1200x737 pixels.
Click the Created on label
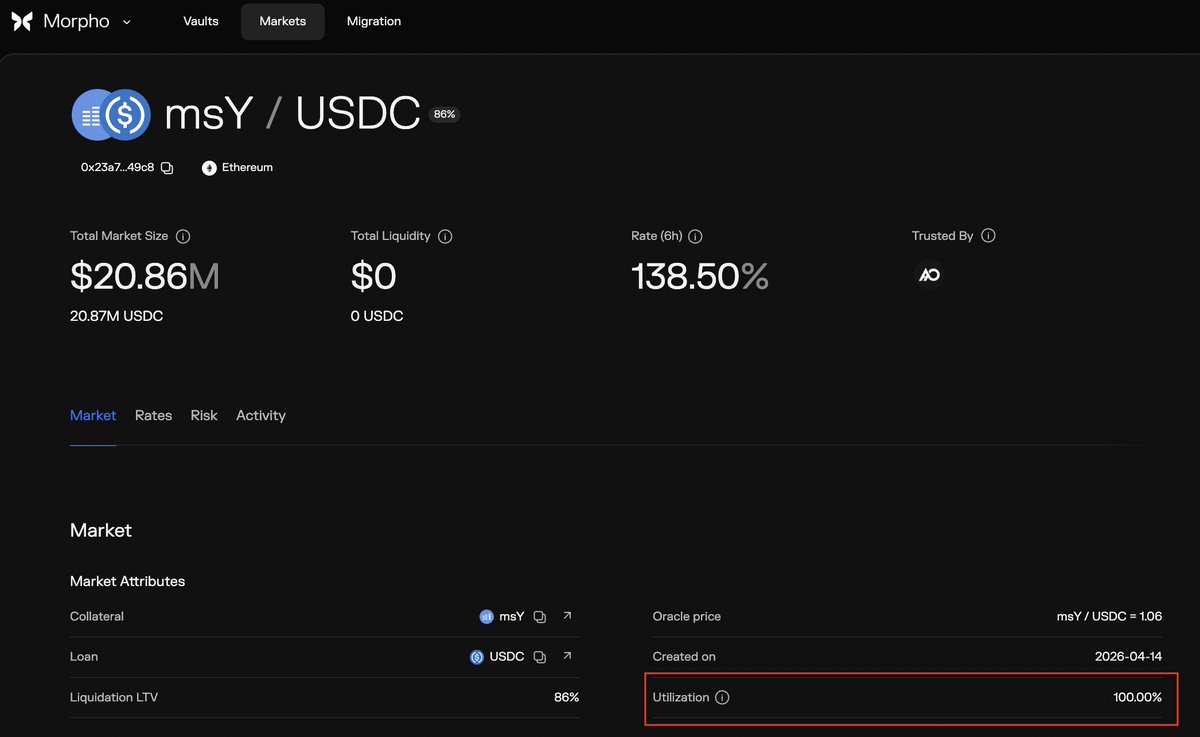[684, 657]
